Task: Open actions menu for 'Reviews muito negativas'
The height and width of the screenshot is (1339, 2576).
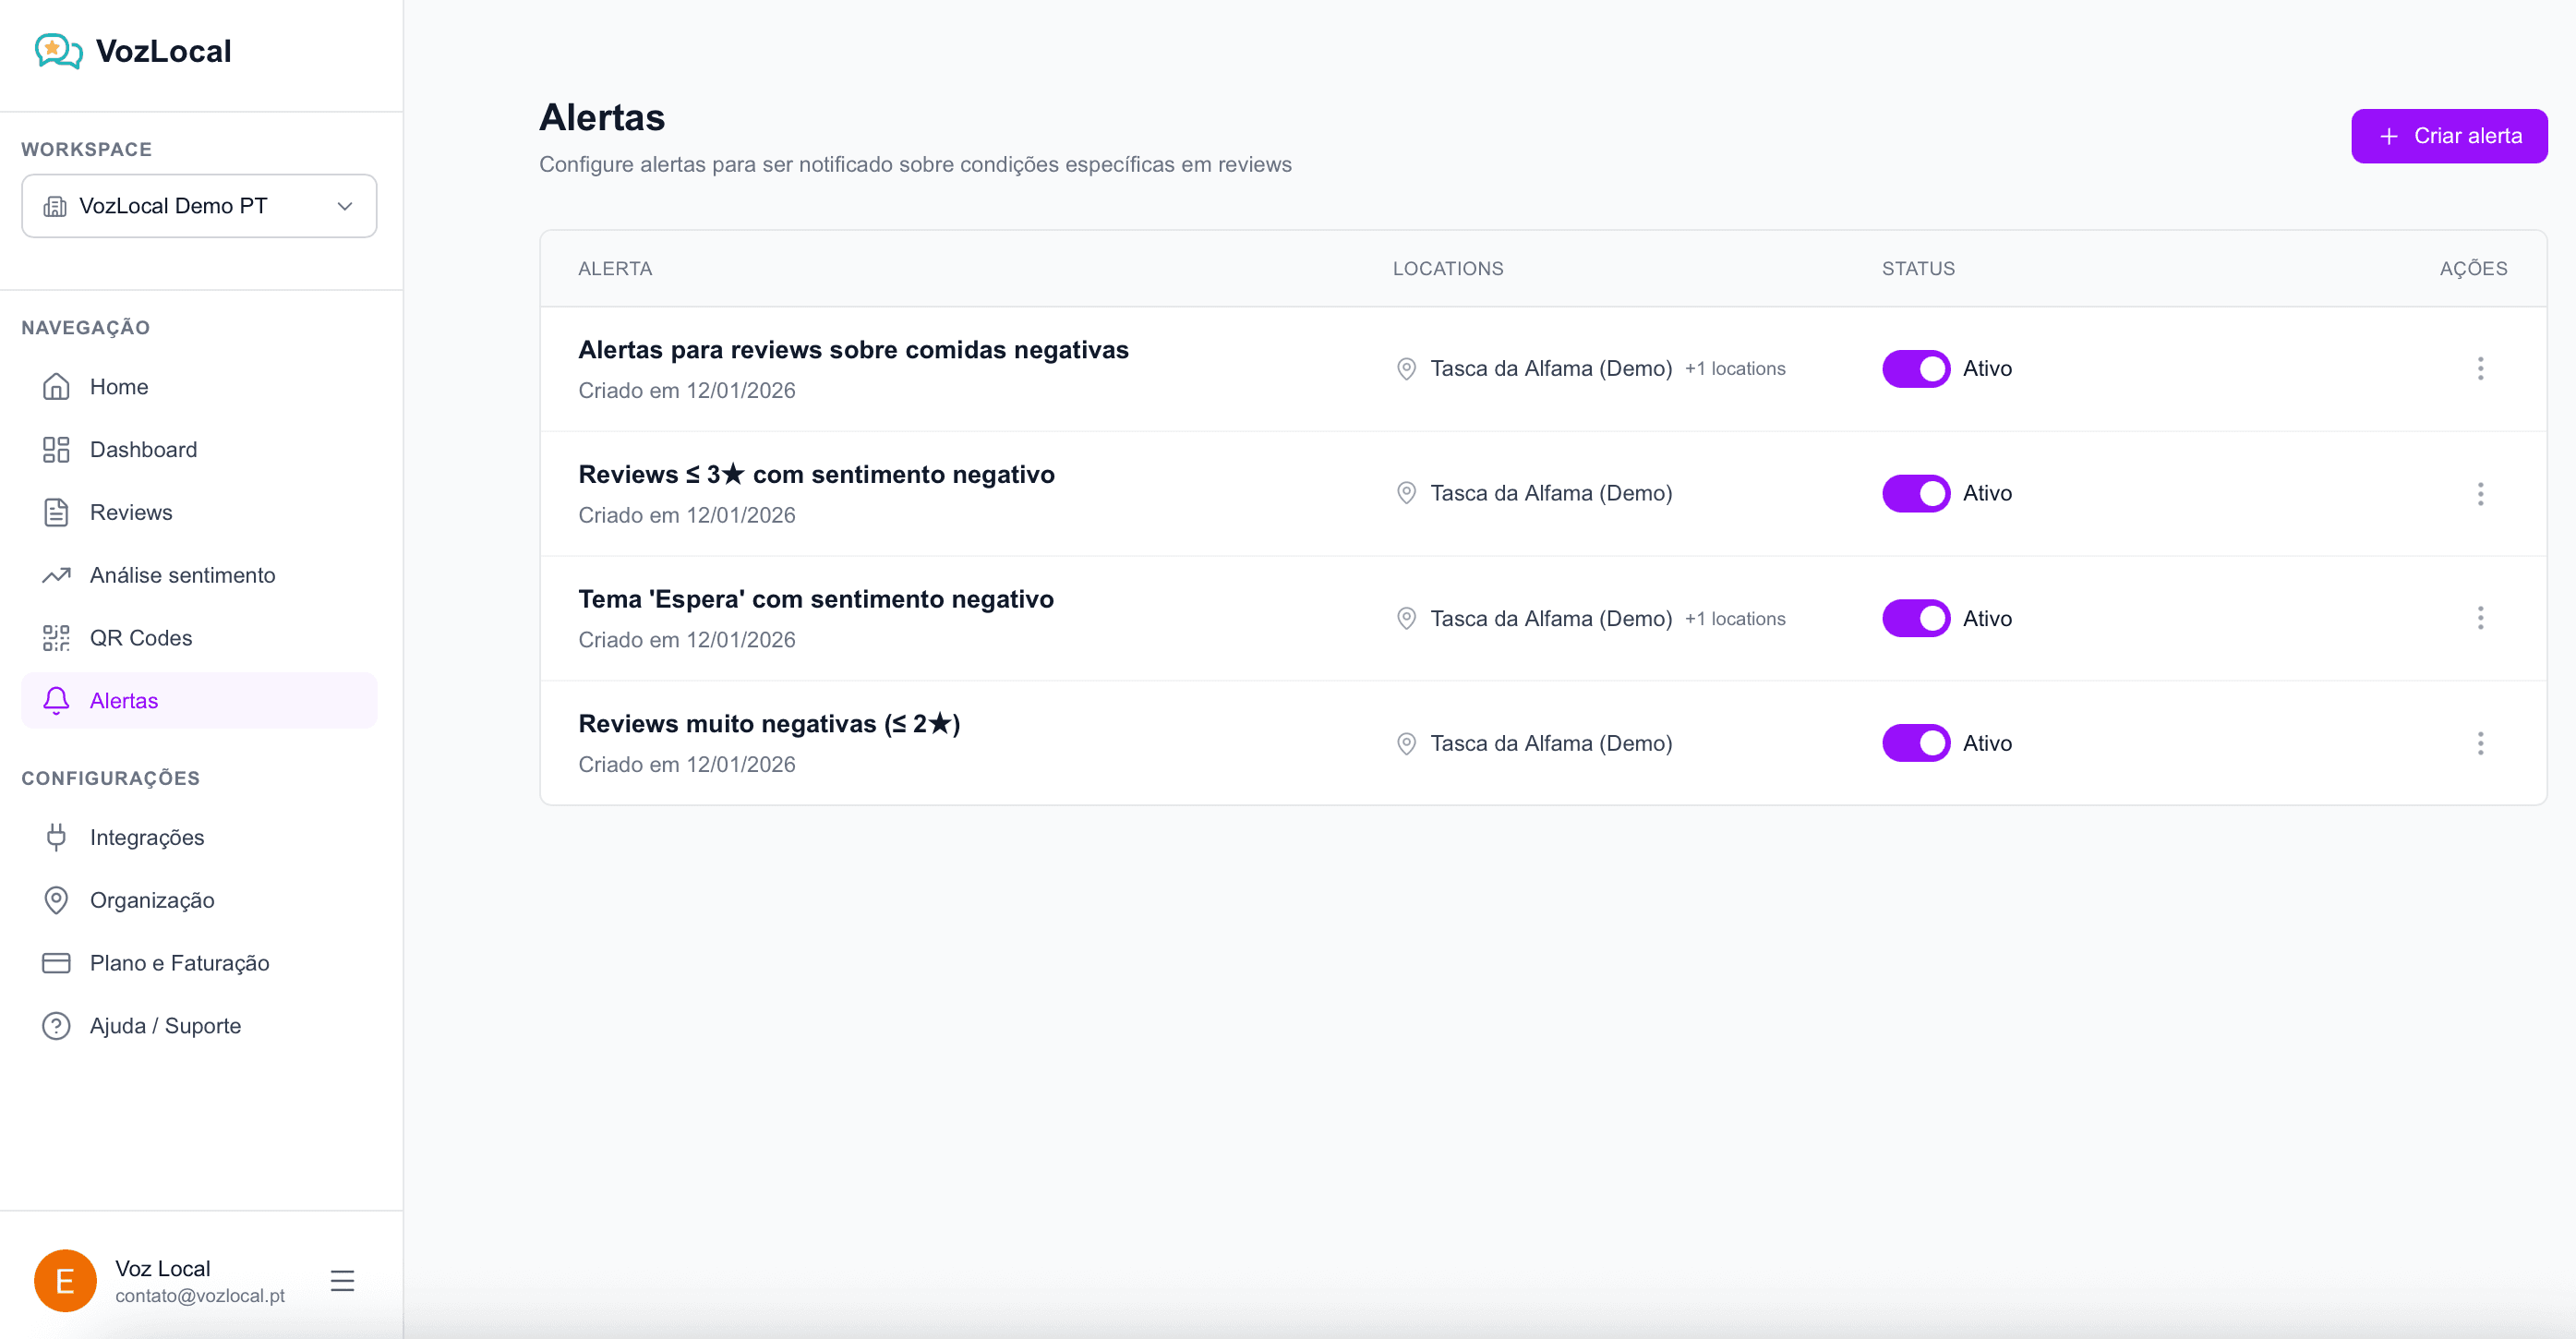Action: (x=2479, y=743)
